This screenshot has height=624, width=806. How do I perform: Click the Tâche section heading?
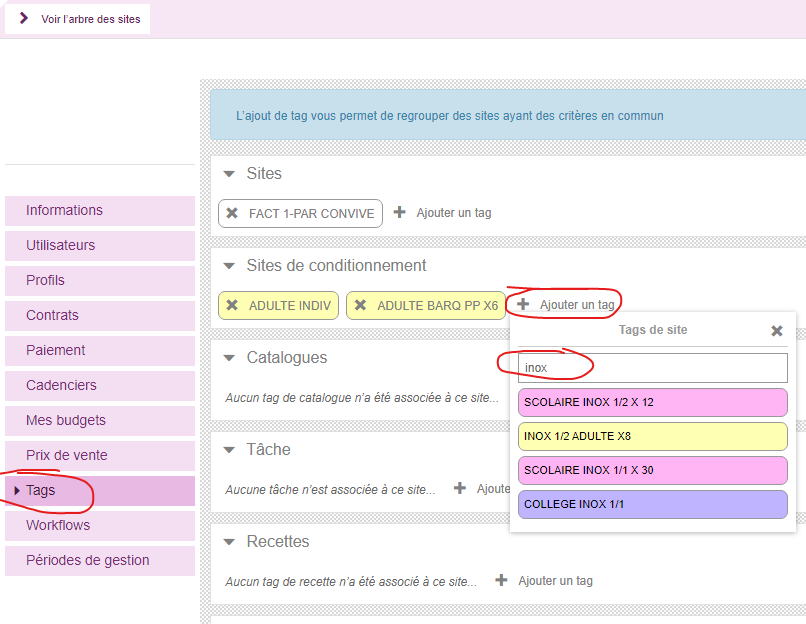click(268, 449)
